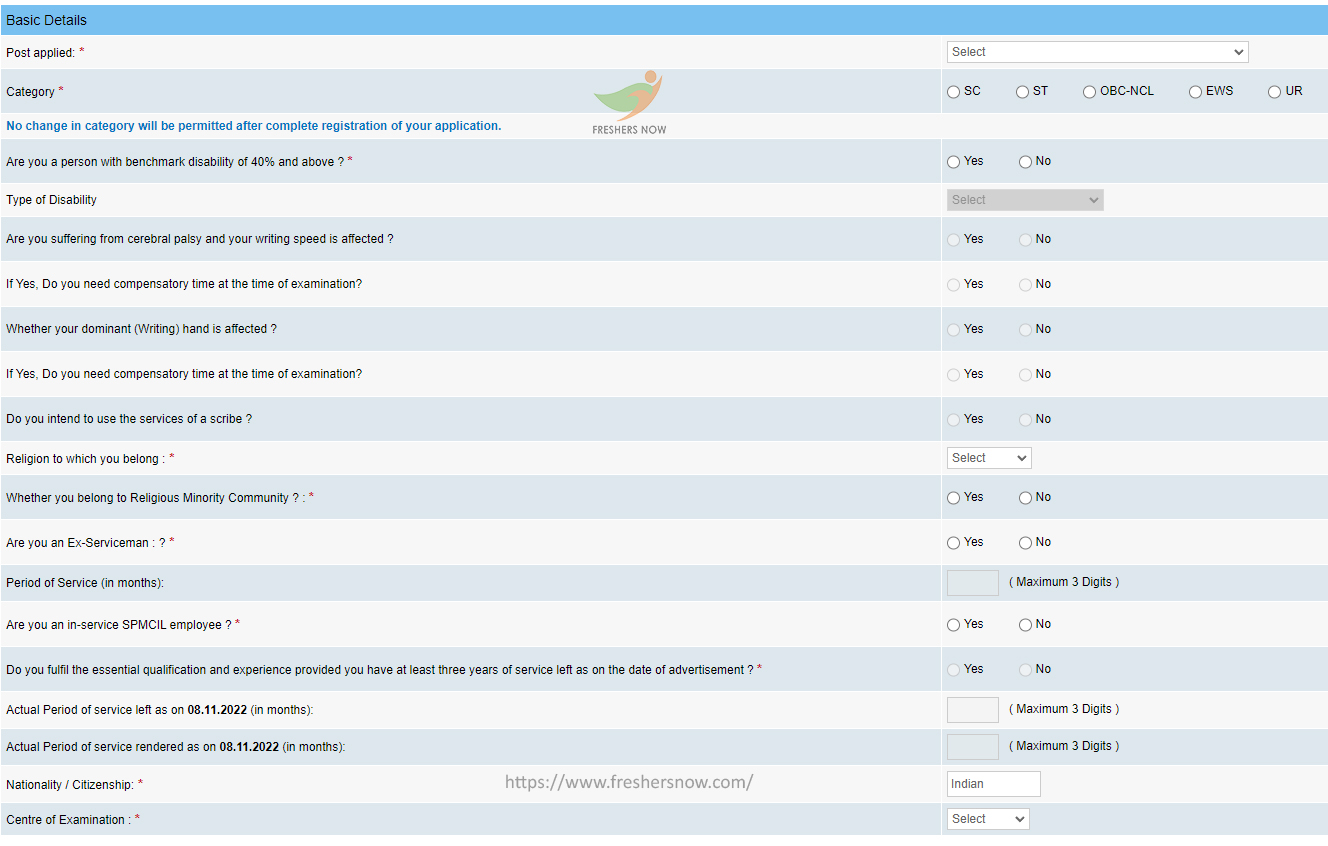Viewport: 1328px width, 846px height.
Task: Open the Type of Disability dropdown
Action: click(1025, 200)
